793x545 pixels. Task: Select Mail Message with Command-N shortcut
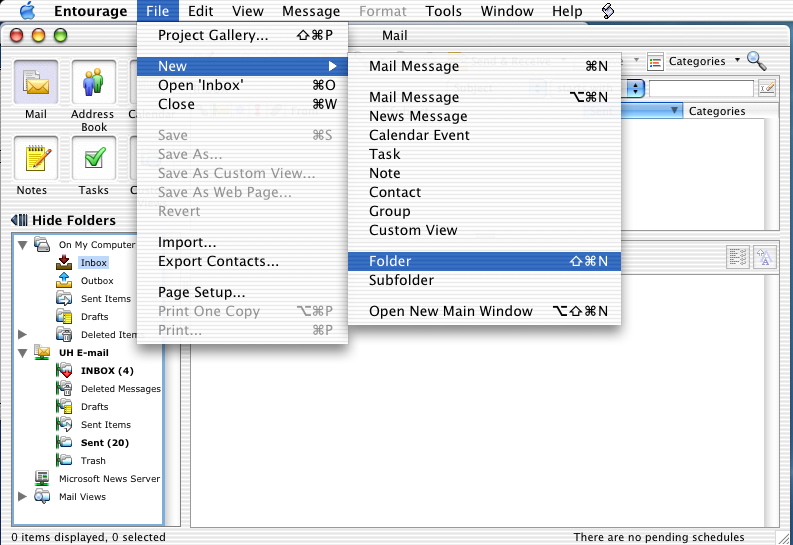click(484, 66)
